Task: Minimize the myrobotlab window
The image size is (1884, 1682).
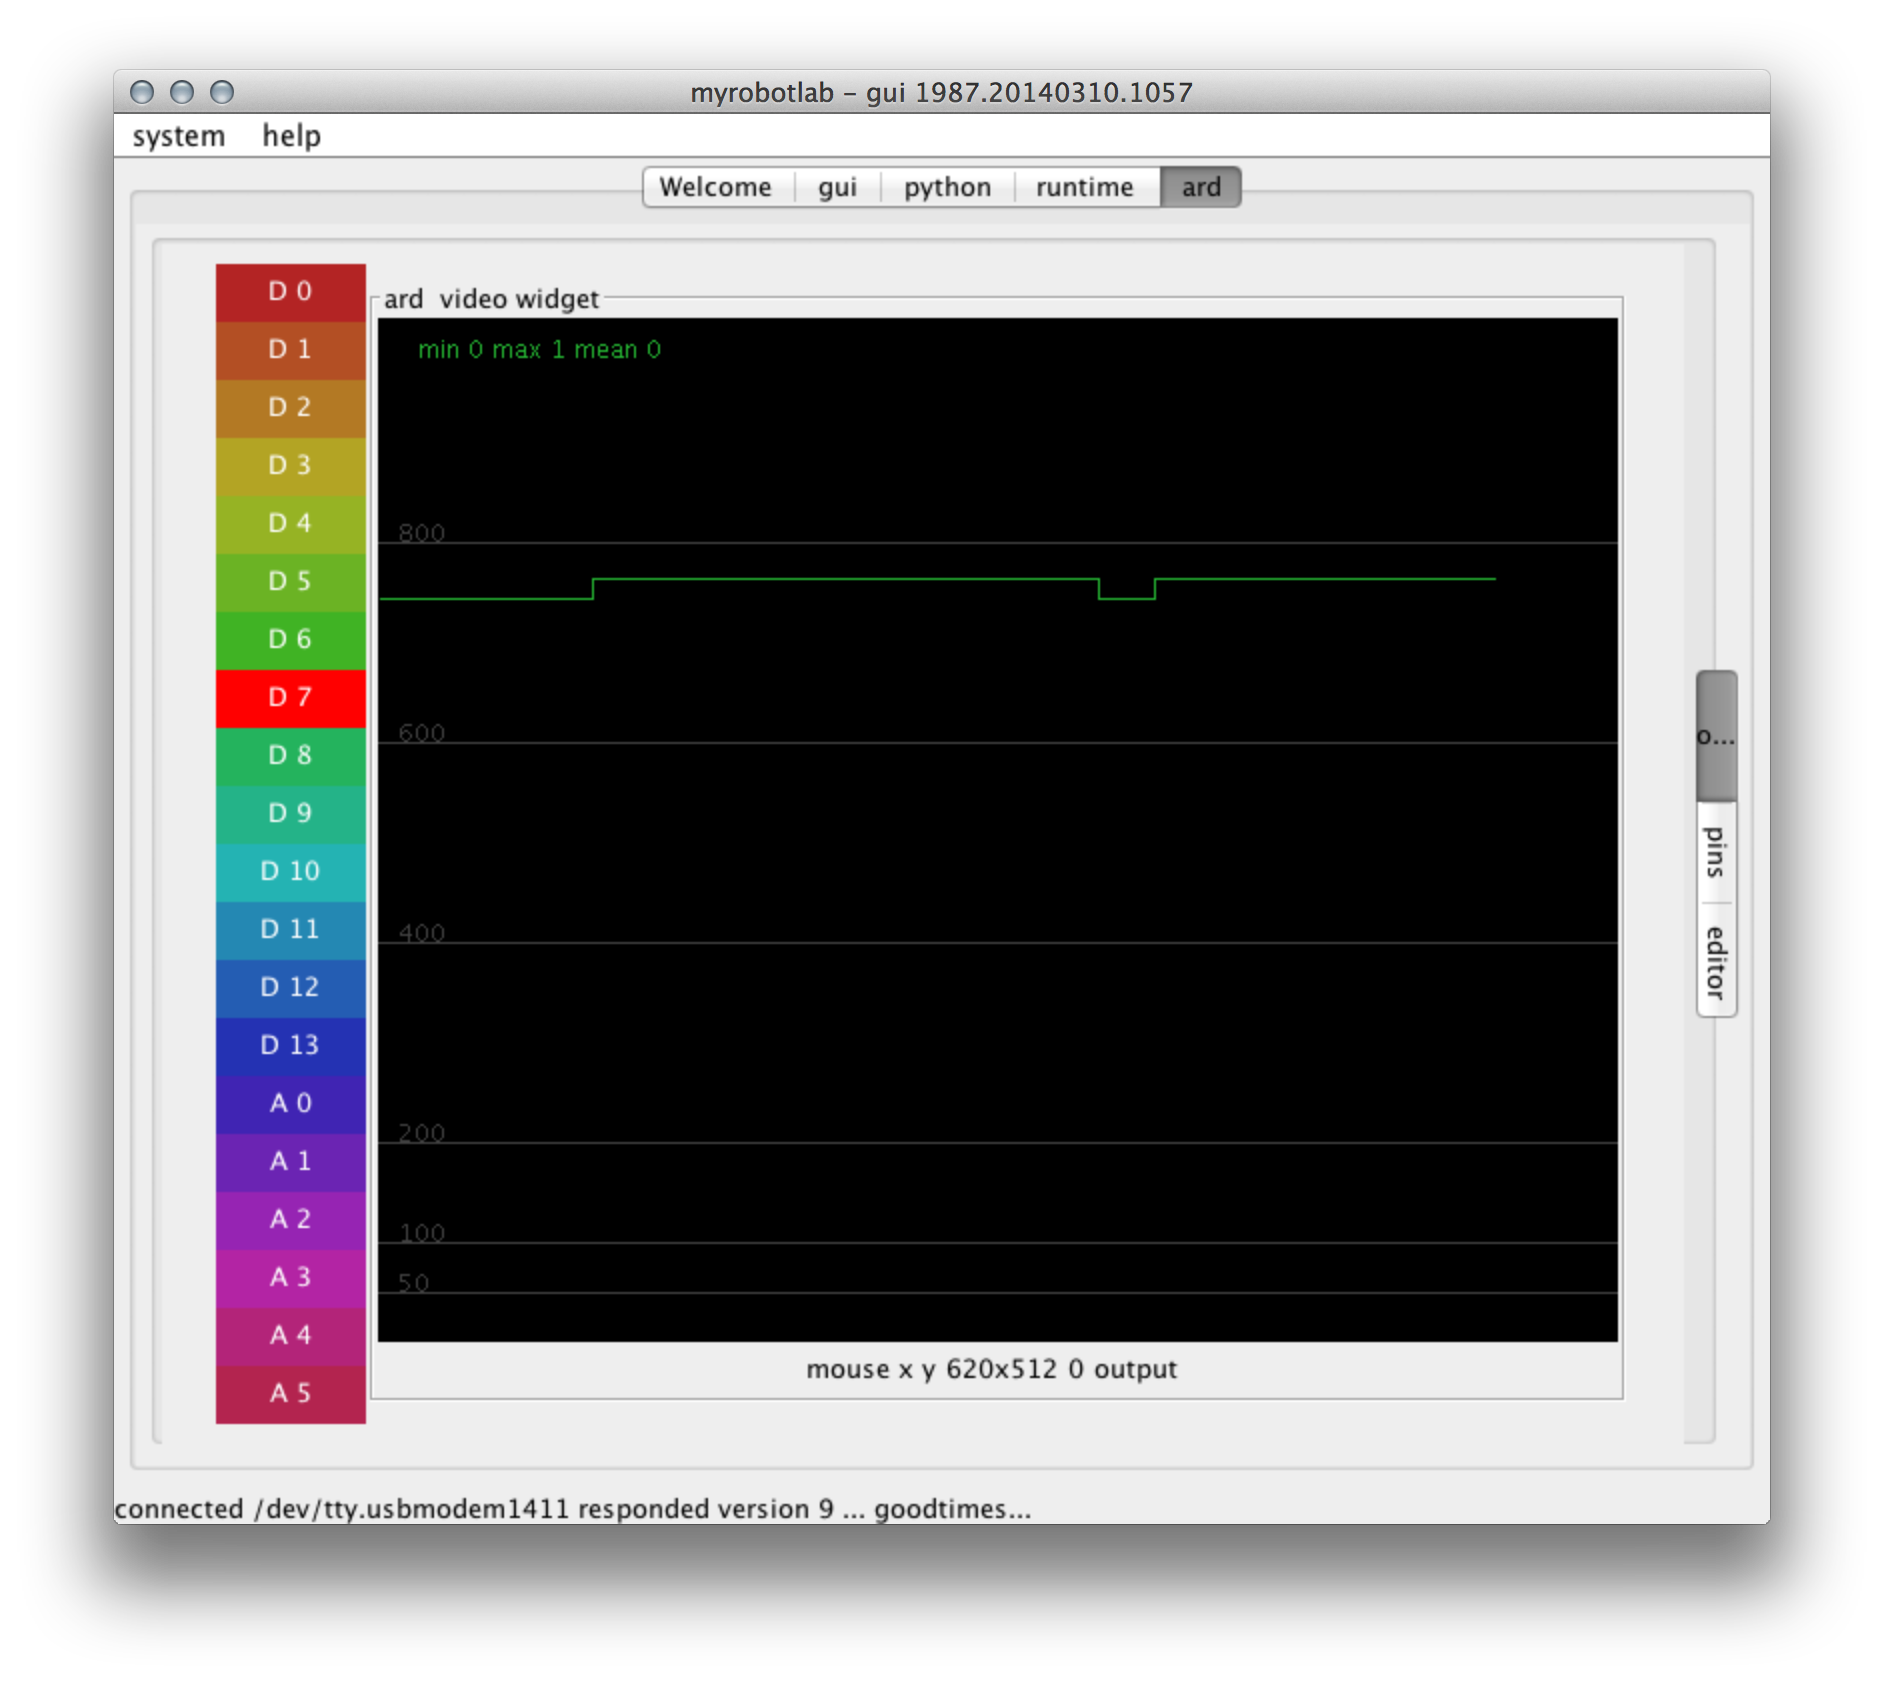Action: tap(182, 92)
